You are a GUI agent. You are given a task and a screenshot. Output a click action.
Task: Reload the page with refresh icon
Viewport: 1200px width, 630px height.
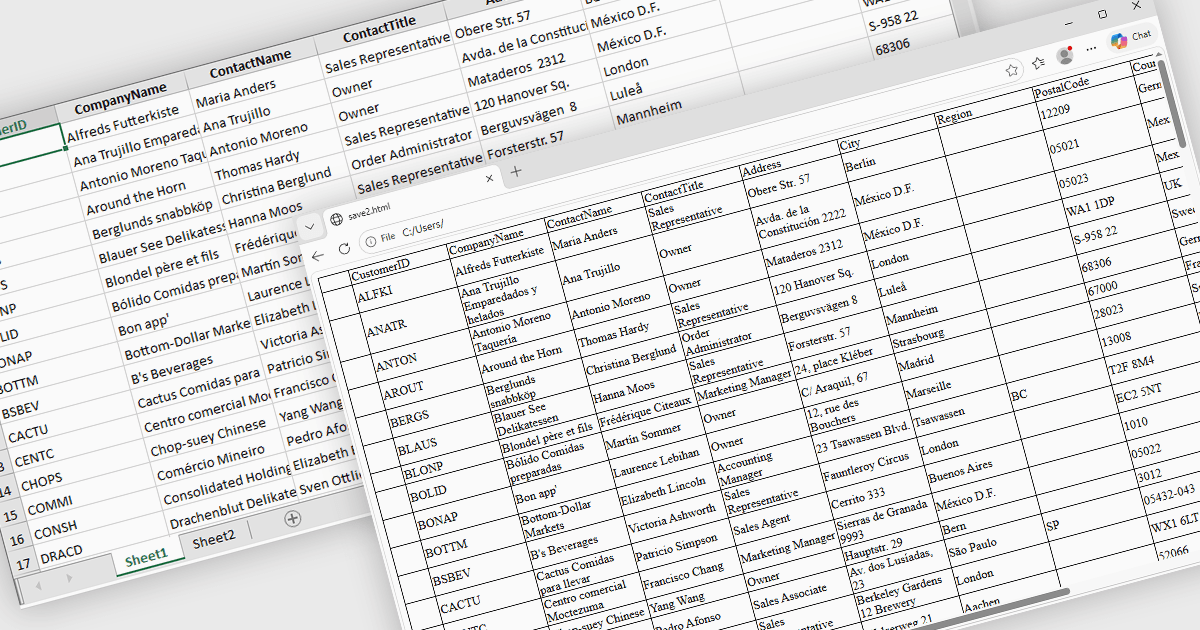344,248
